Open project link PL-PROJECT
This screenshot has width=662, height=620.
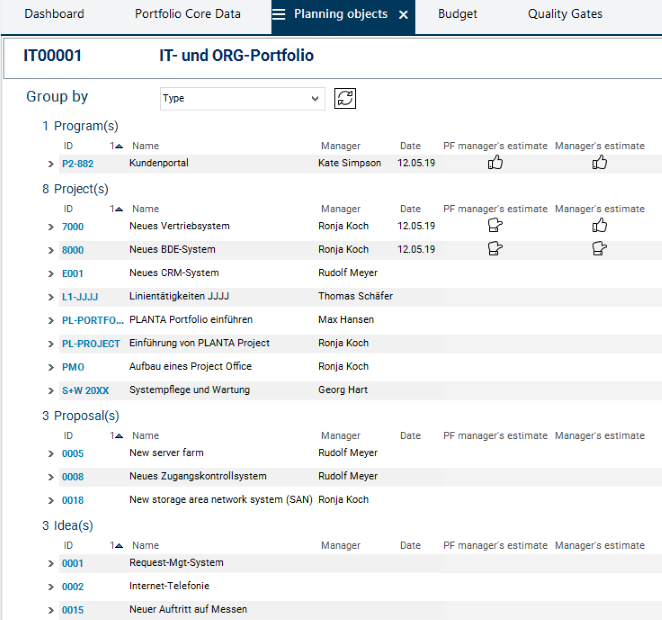click(x=90, y=344)
